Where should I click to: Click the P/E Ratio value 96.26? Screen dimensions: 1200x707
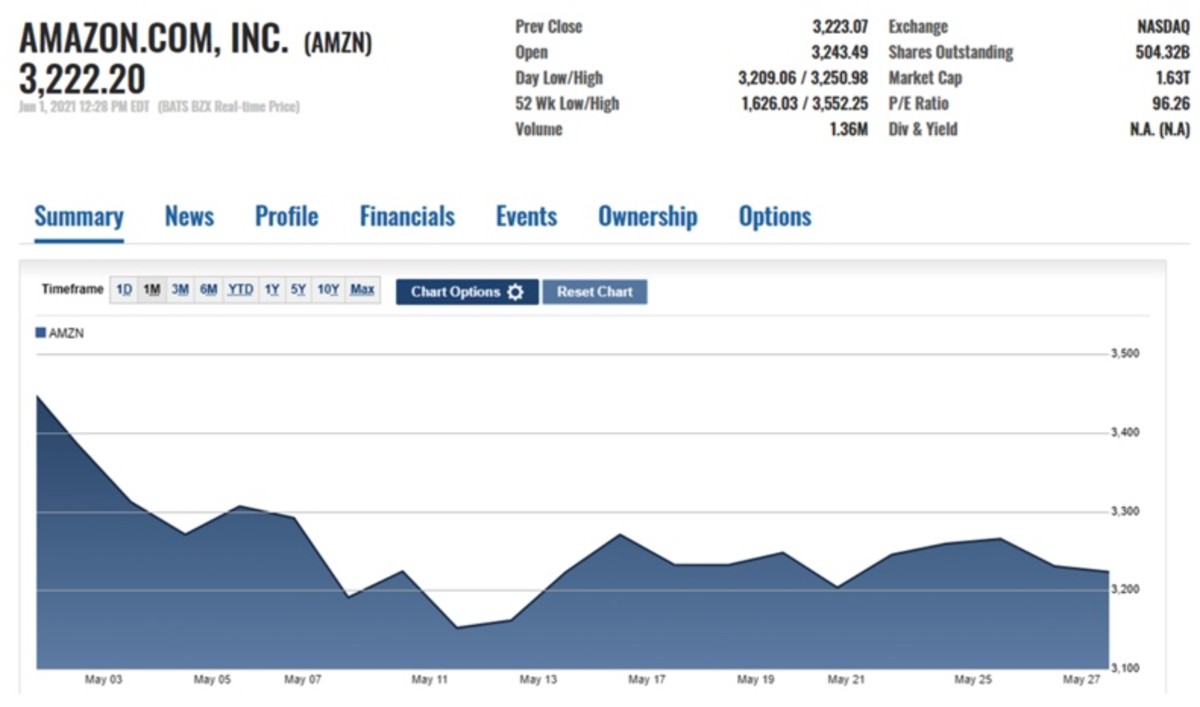tap(1171, 104)
